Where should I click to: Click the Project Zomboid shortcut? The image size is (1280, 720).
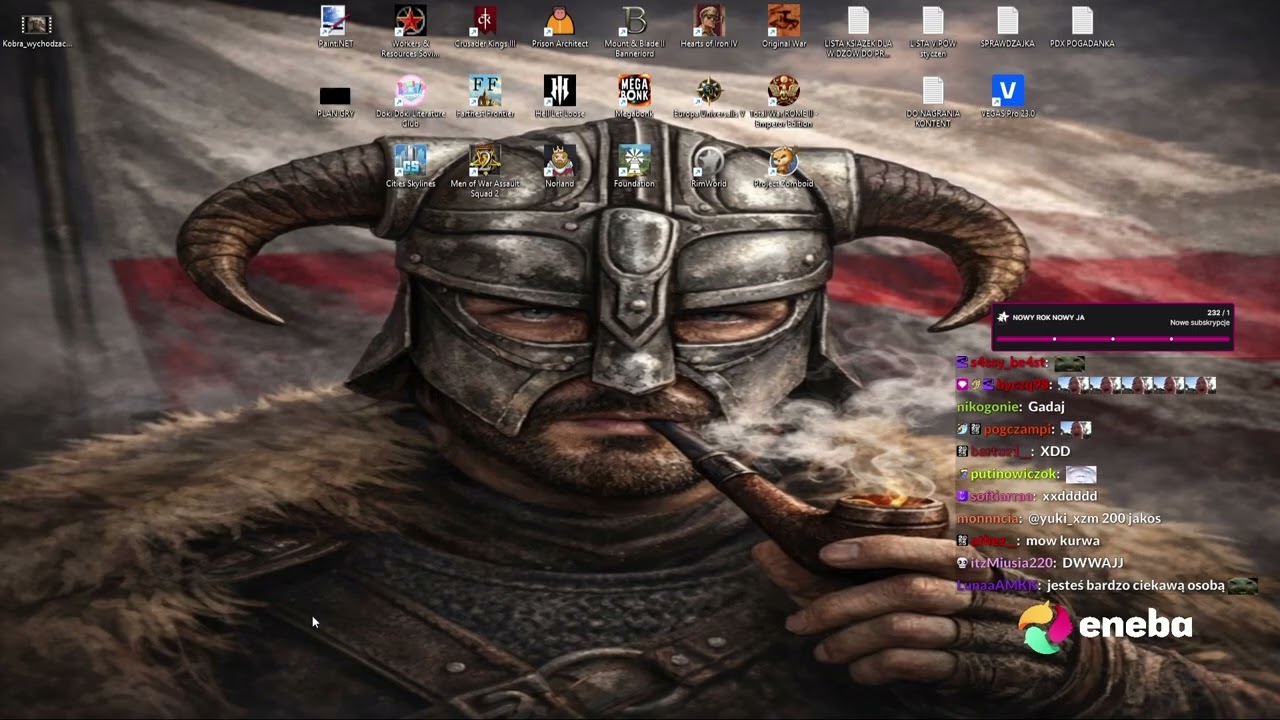(784, 166)
